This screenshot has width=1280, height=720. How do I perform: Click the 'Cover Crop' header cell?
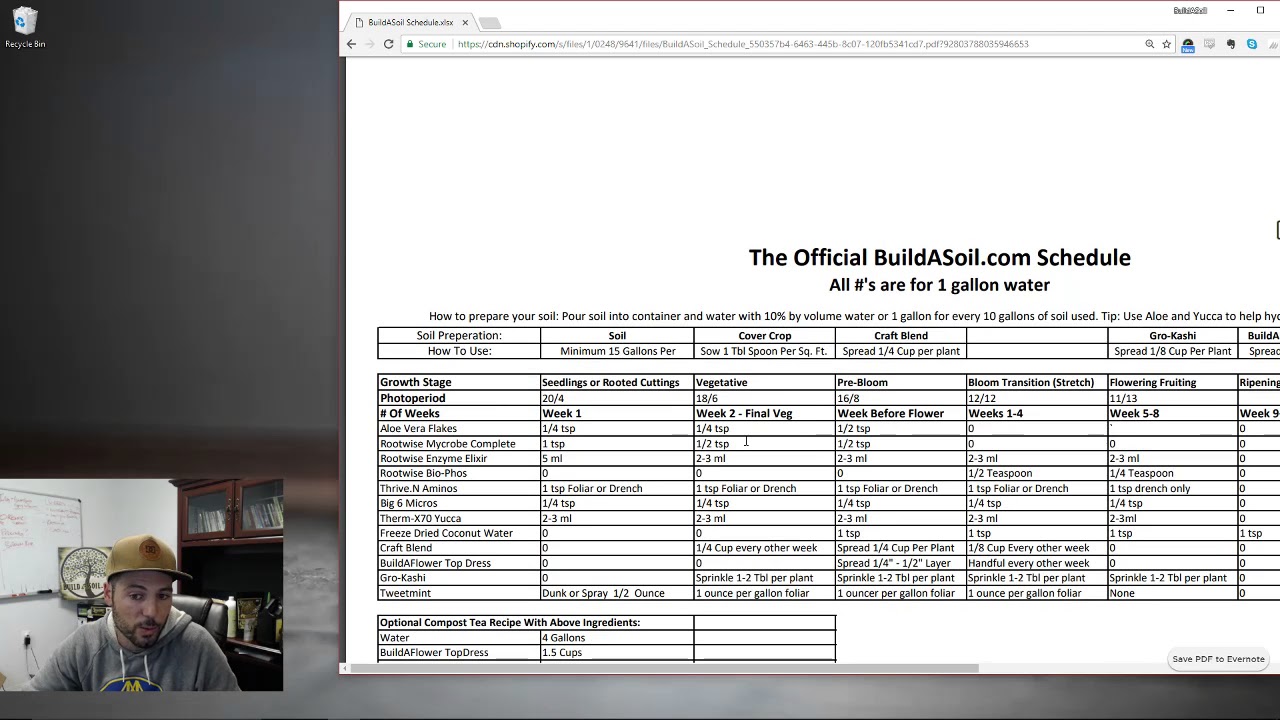point(764,336)
